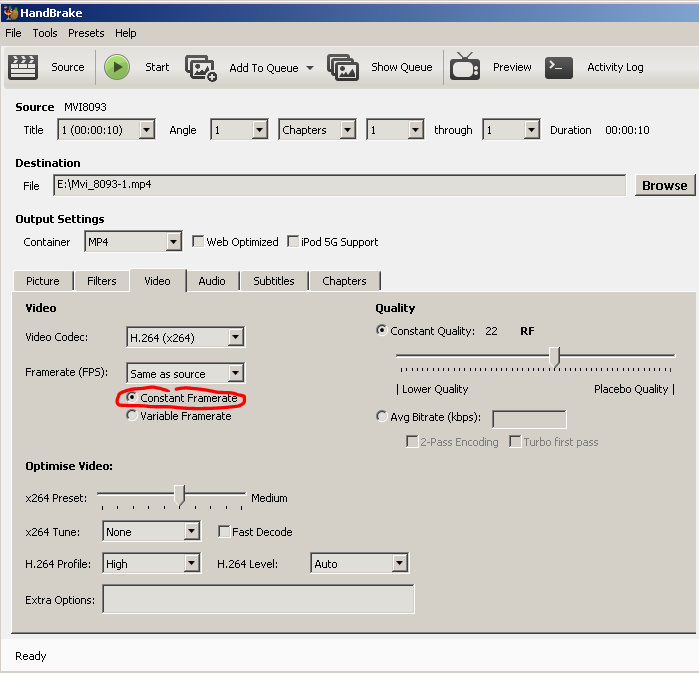The height and width of the screenshot is (673, 699).
Task: Toggle the 2-Pass Encoding checkbox
Action: [412, 442]
